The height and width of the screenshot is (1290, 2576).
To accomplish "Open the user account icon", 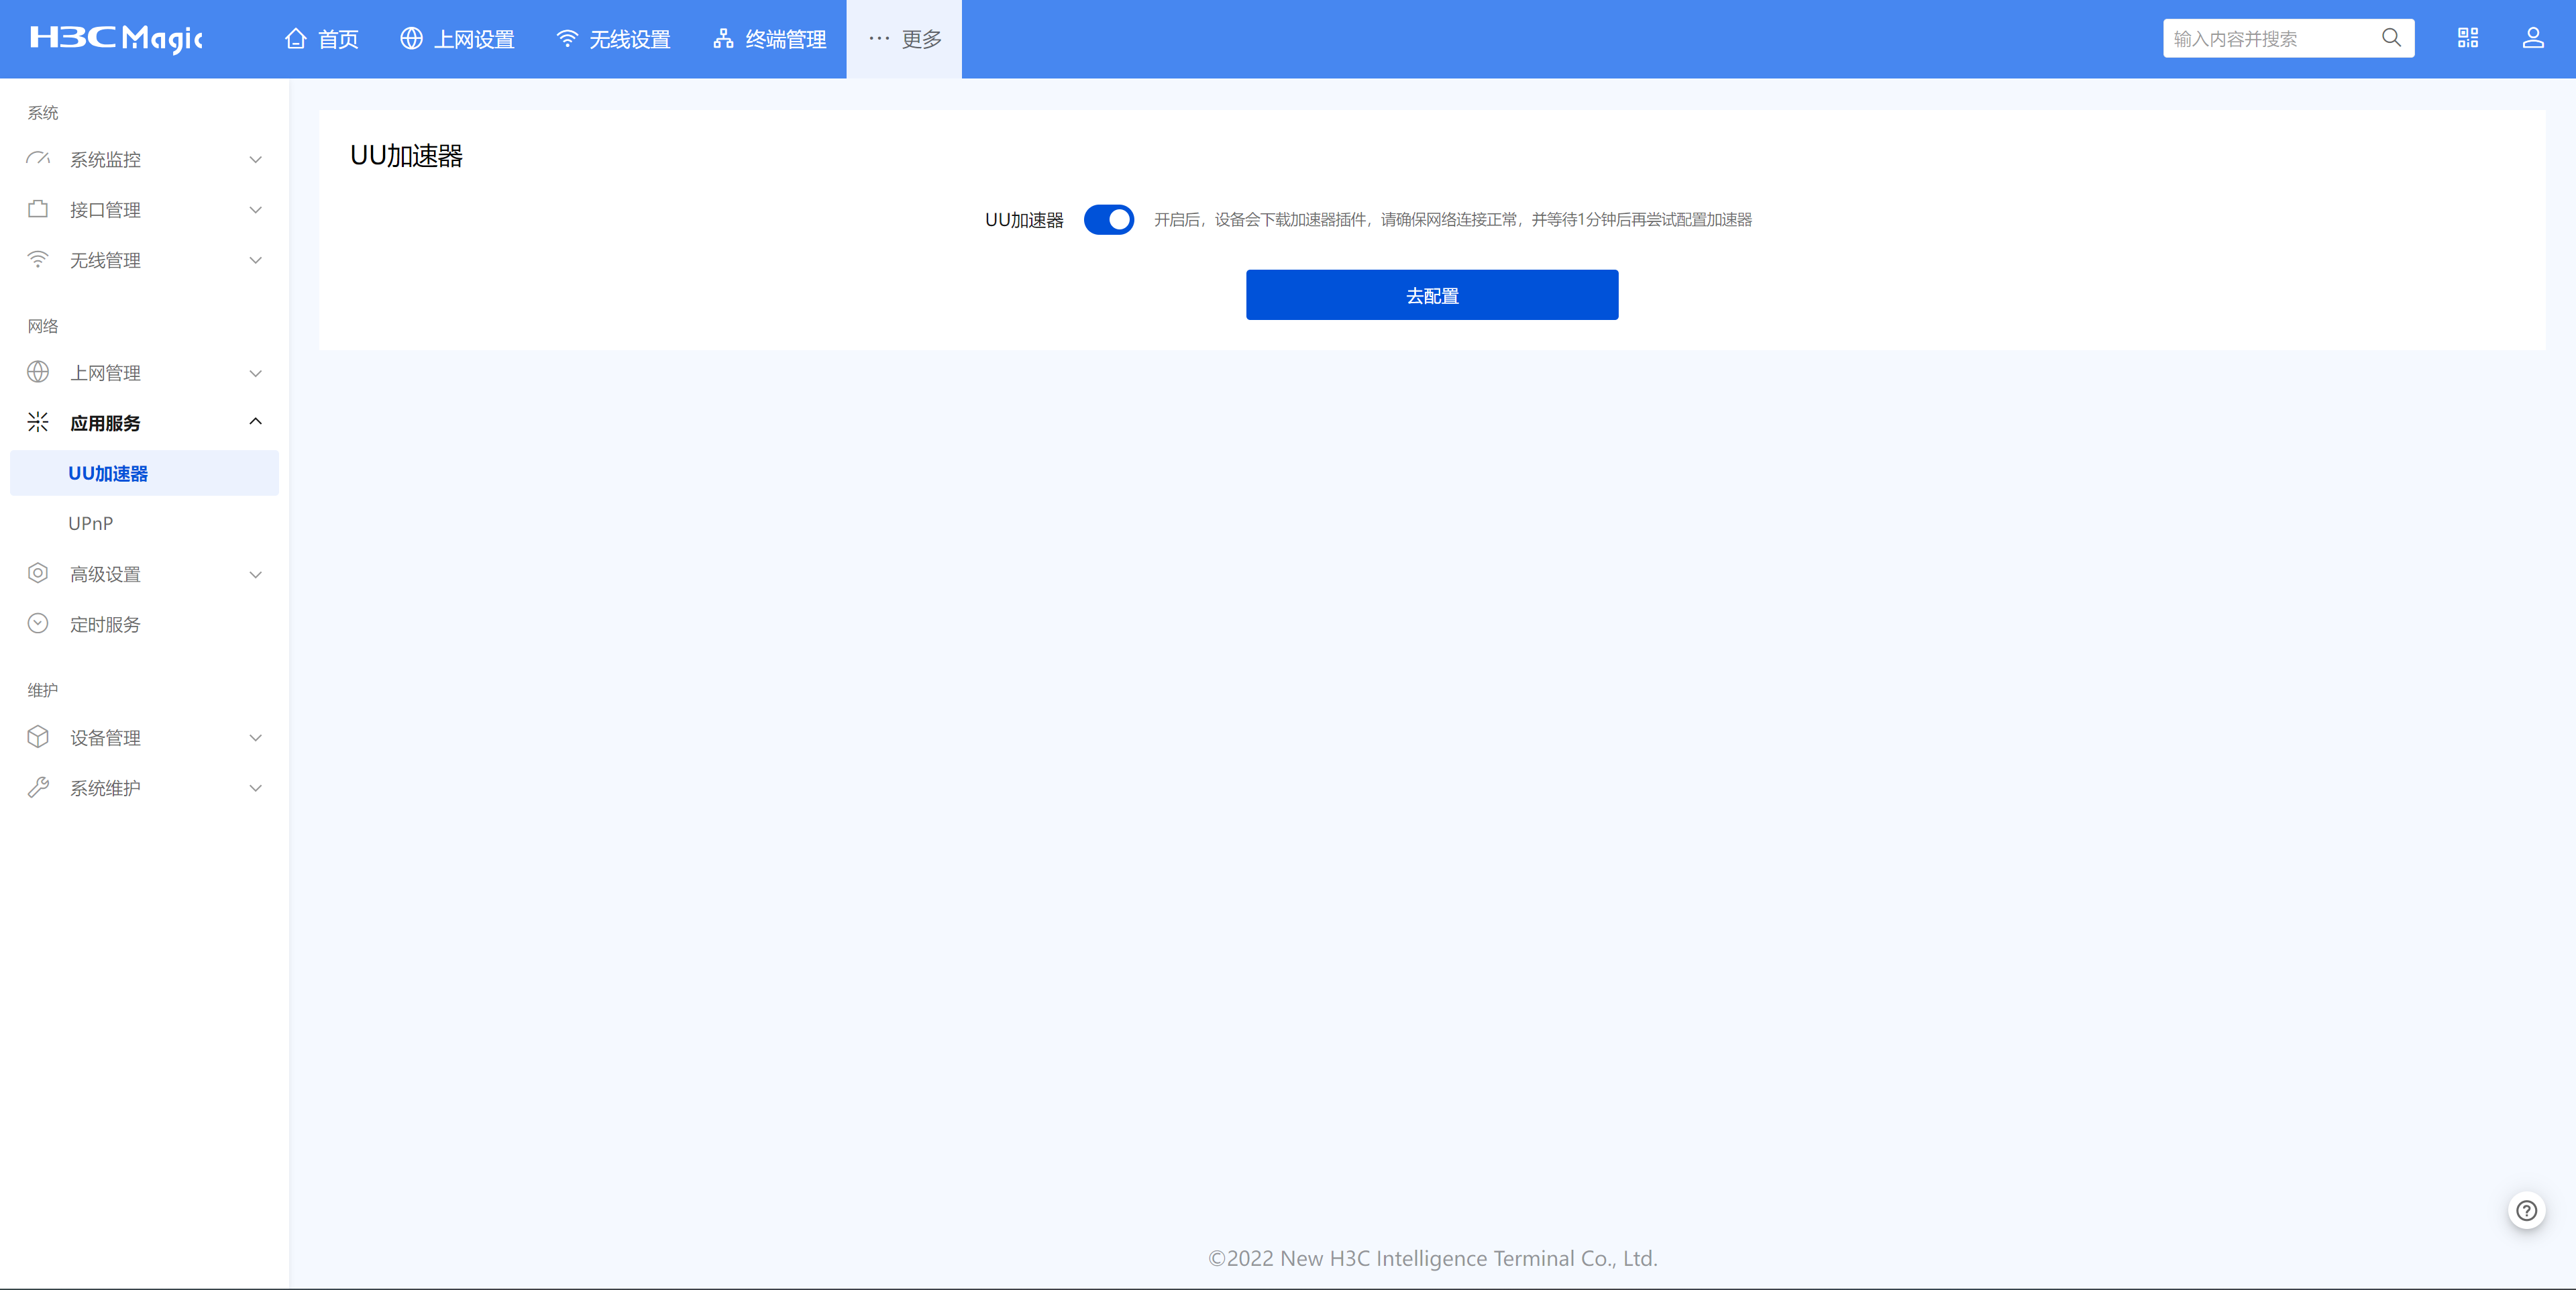I will [2533, 38].
